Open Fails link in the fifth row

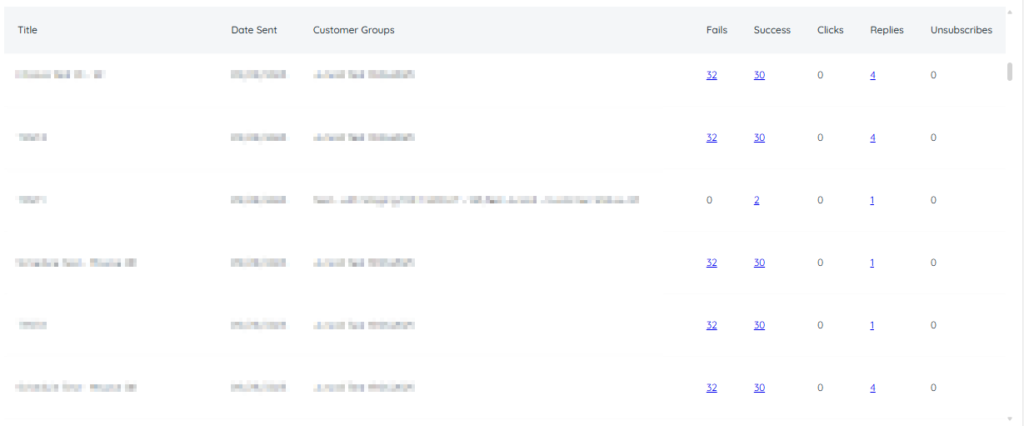pyautogui.click(x=711, y=325)
